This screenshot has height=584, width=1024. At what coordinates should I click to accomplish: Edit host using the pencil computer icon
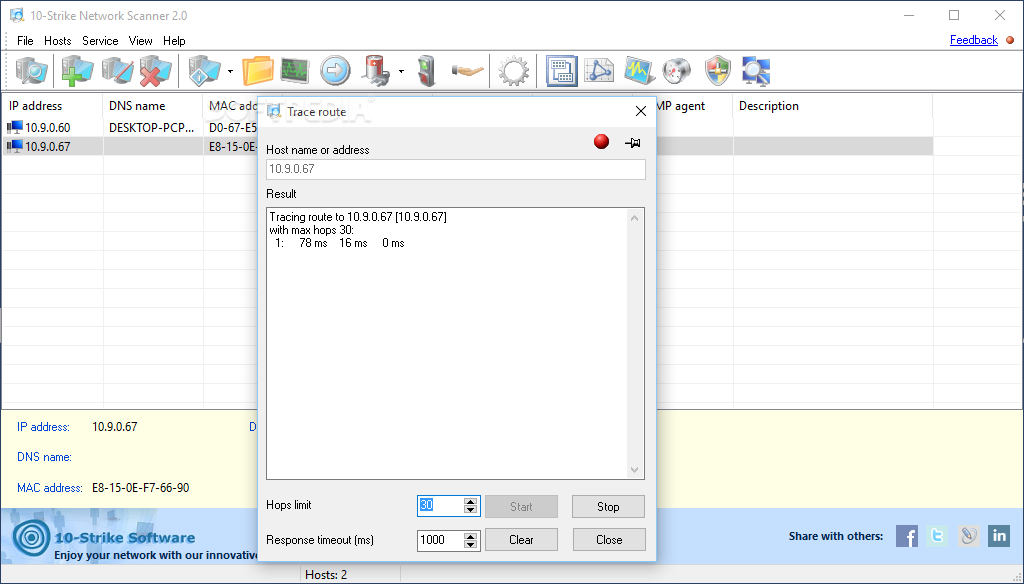point(118,71)
